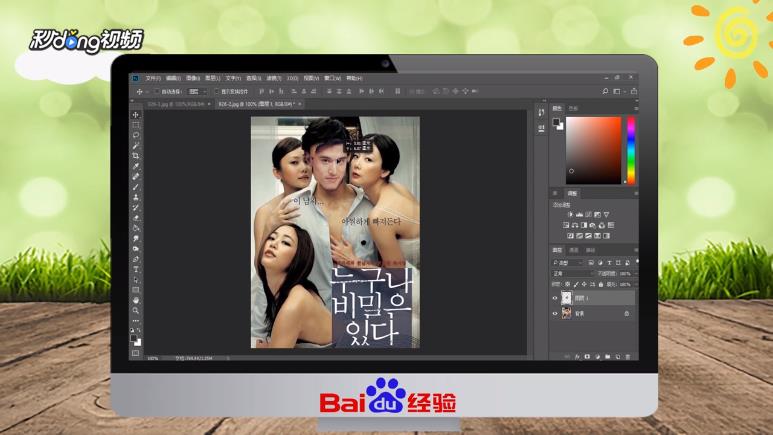Image resolution: width=773 pixels, height=435 pixels.
Task: Select the History Brush tool
Action: coord(136,208)
